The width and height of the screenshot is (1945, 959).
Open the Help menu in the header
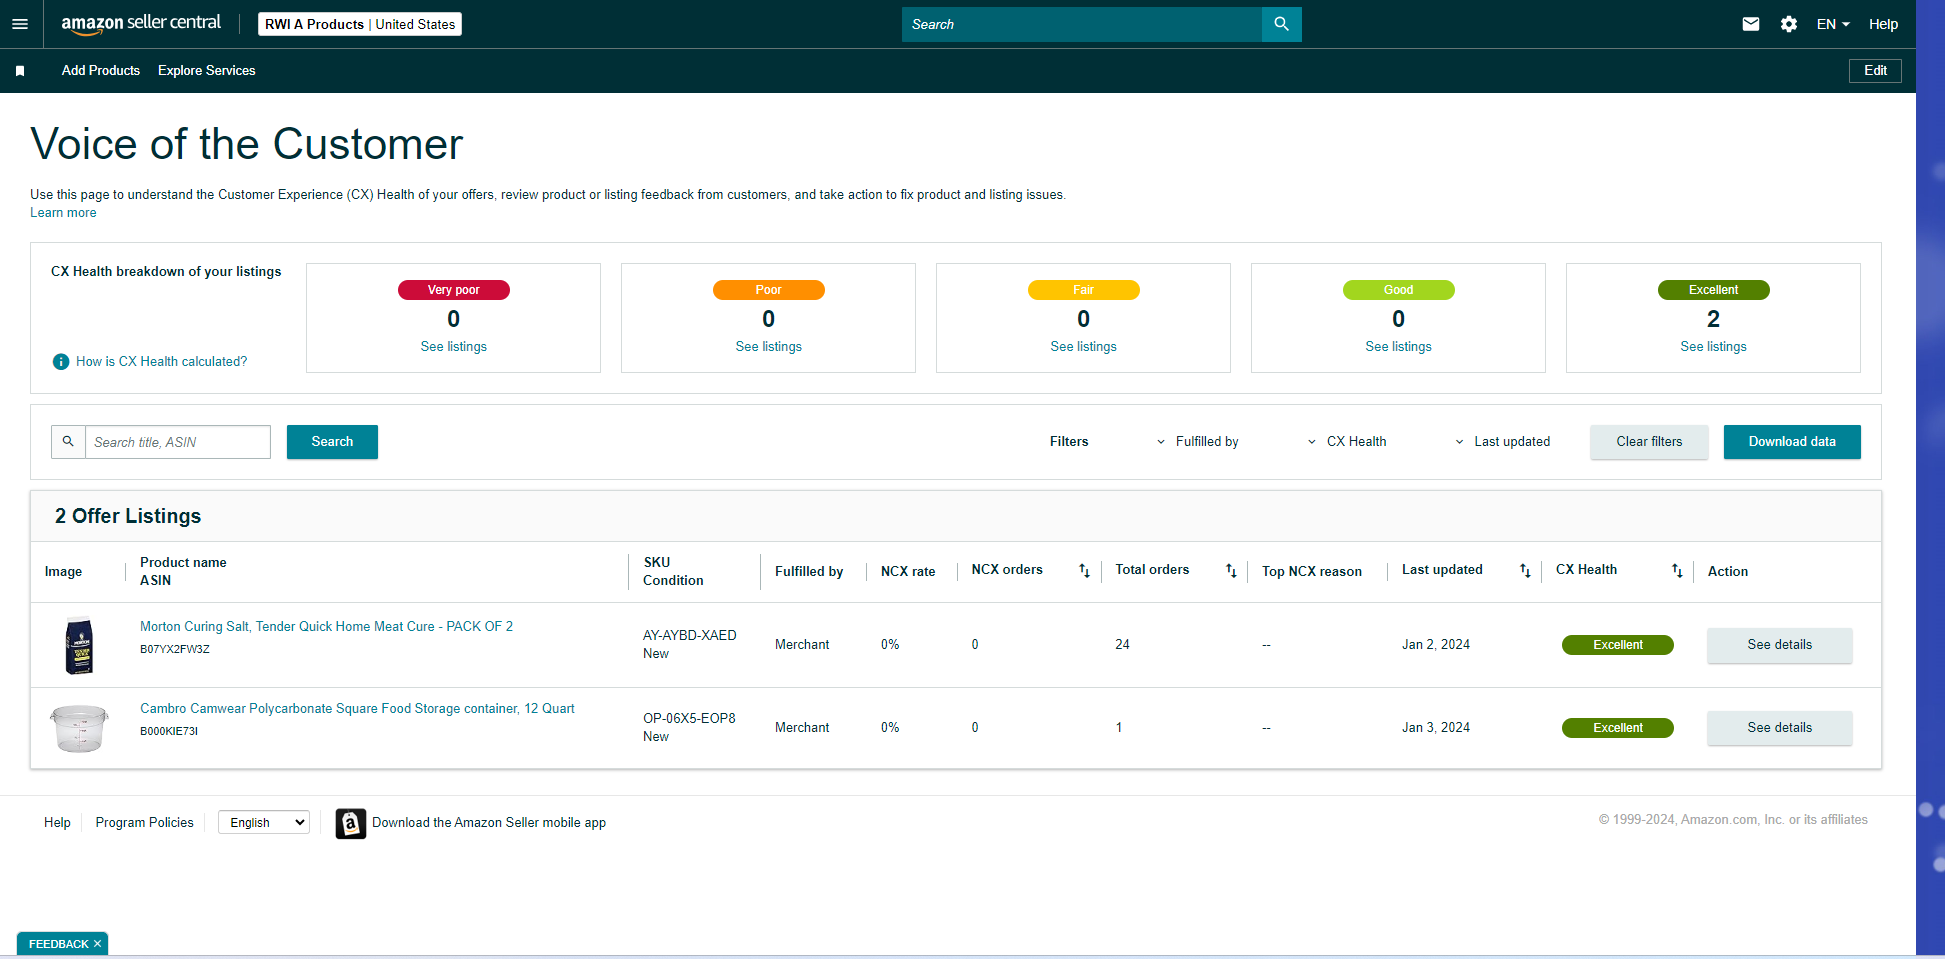[1883, 24]
